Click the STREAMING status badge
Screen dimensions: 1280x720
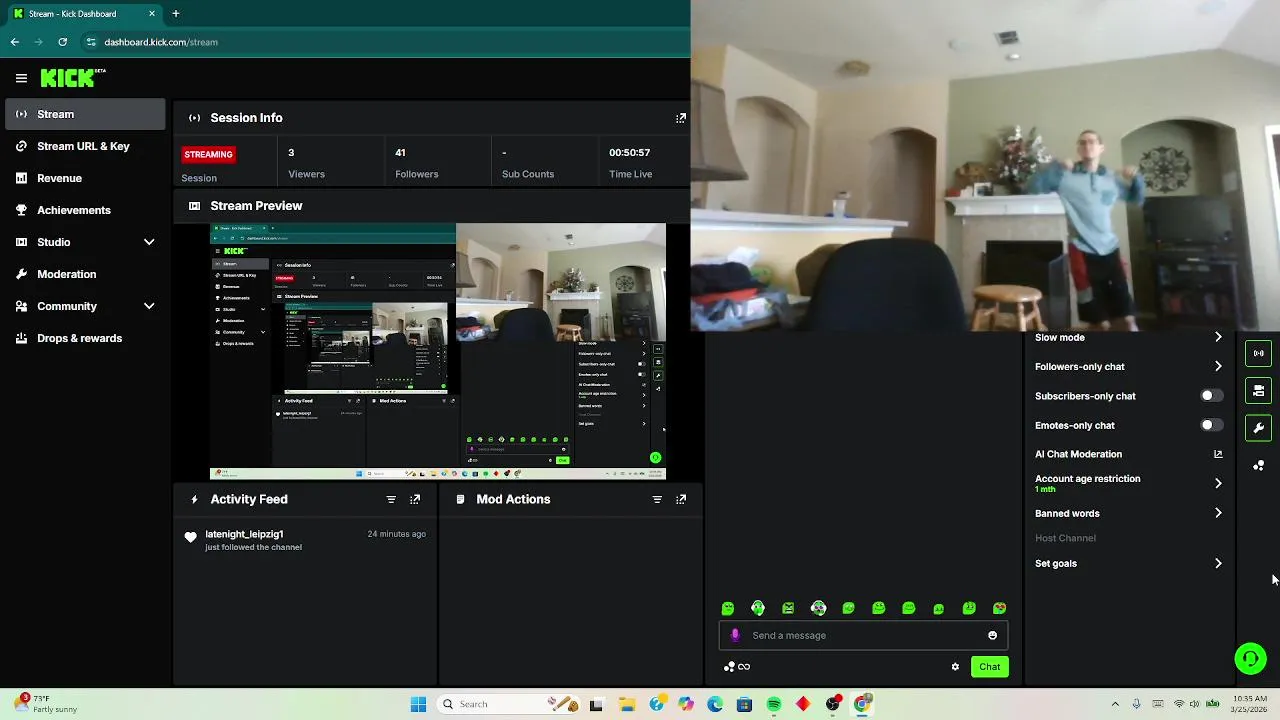[x=208, y=154]
